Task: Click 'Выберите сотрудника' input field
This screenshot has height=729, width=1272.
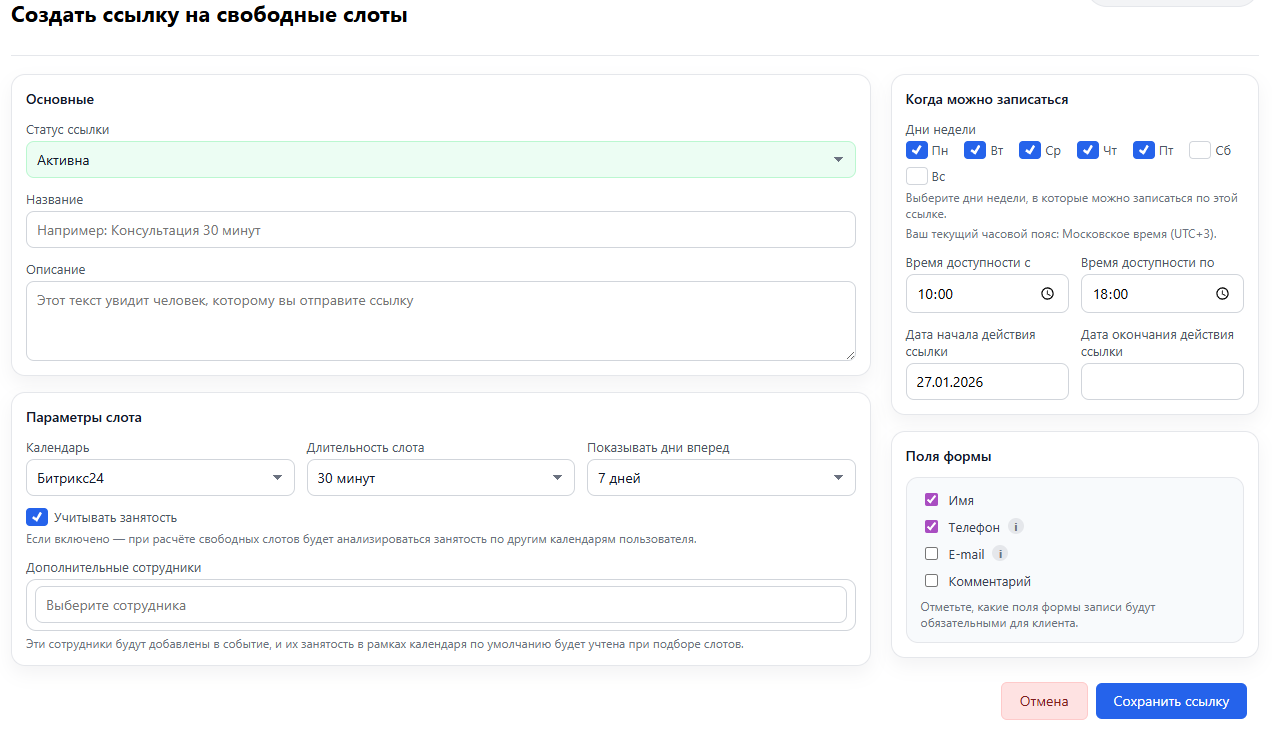Action: [440, 605]
